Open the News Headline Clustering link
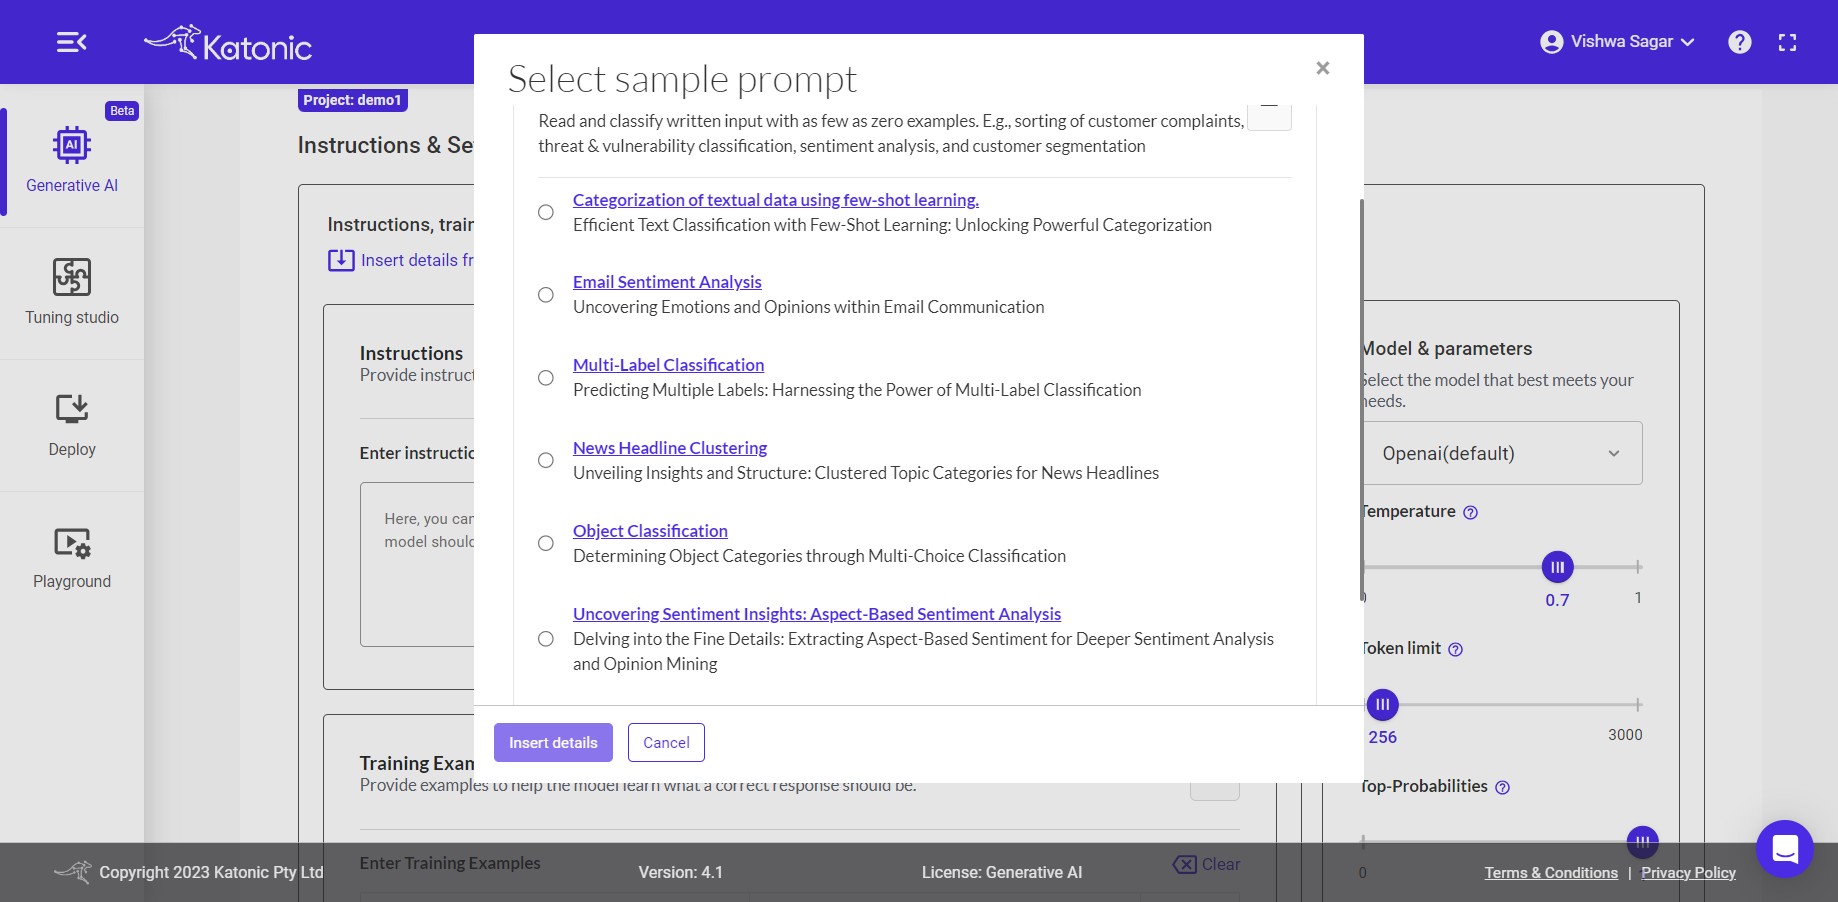 [670, 448]
